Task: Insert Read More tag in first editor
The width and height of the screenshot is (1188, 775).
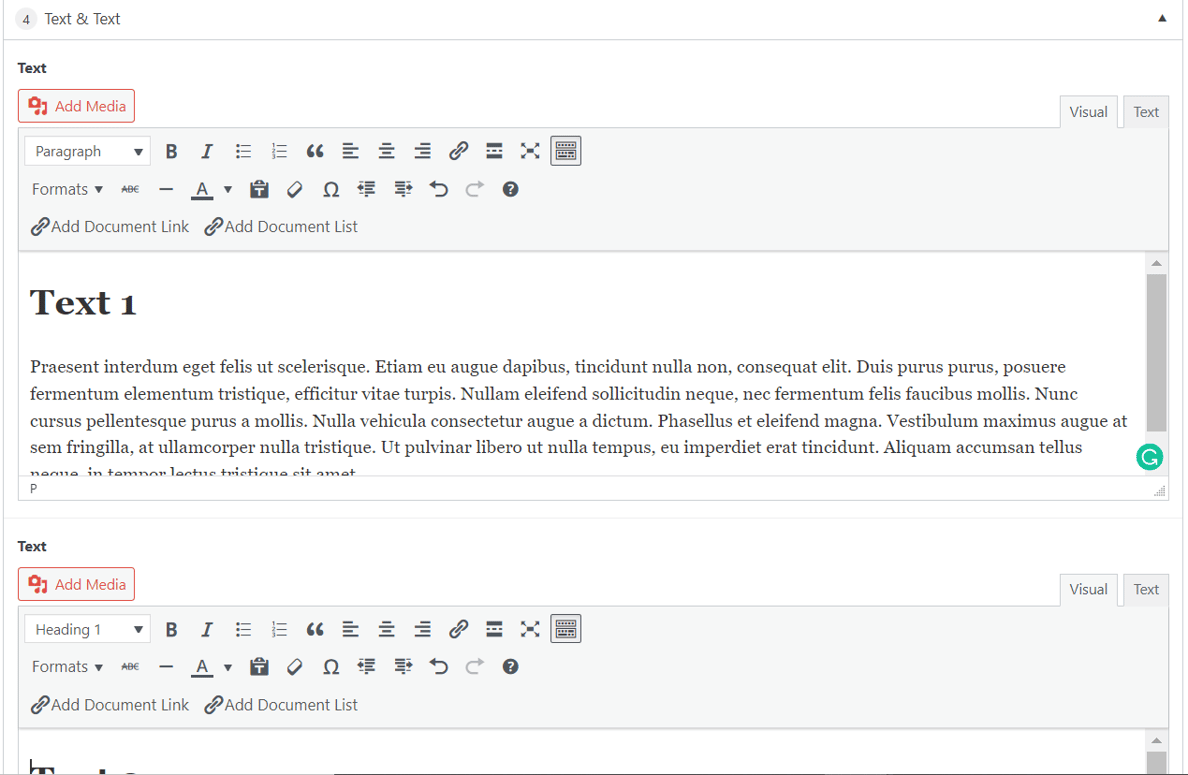Action: [x=494, y=152]
